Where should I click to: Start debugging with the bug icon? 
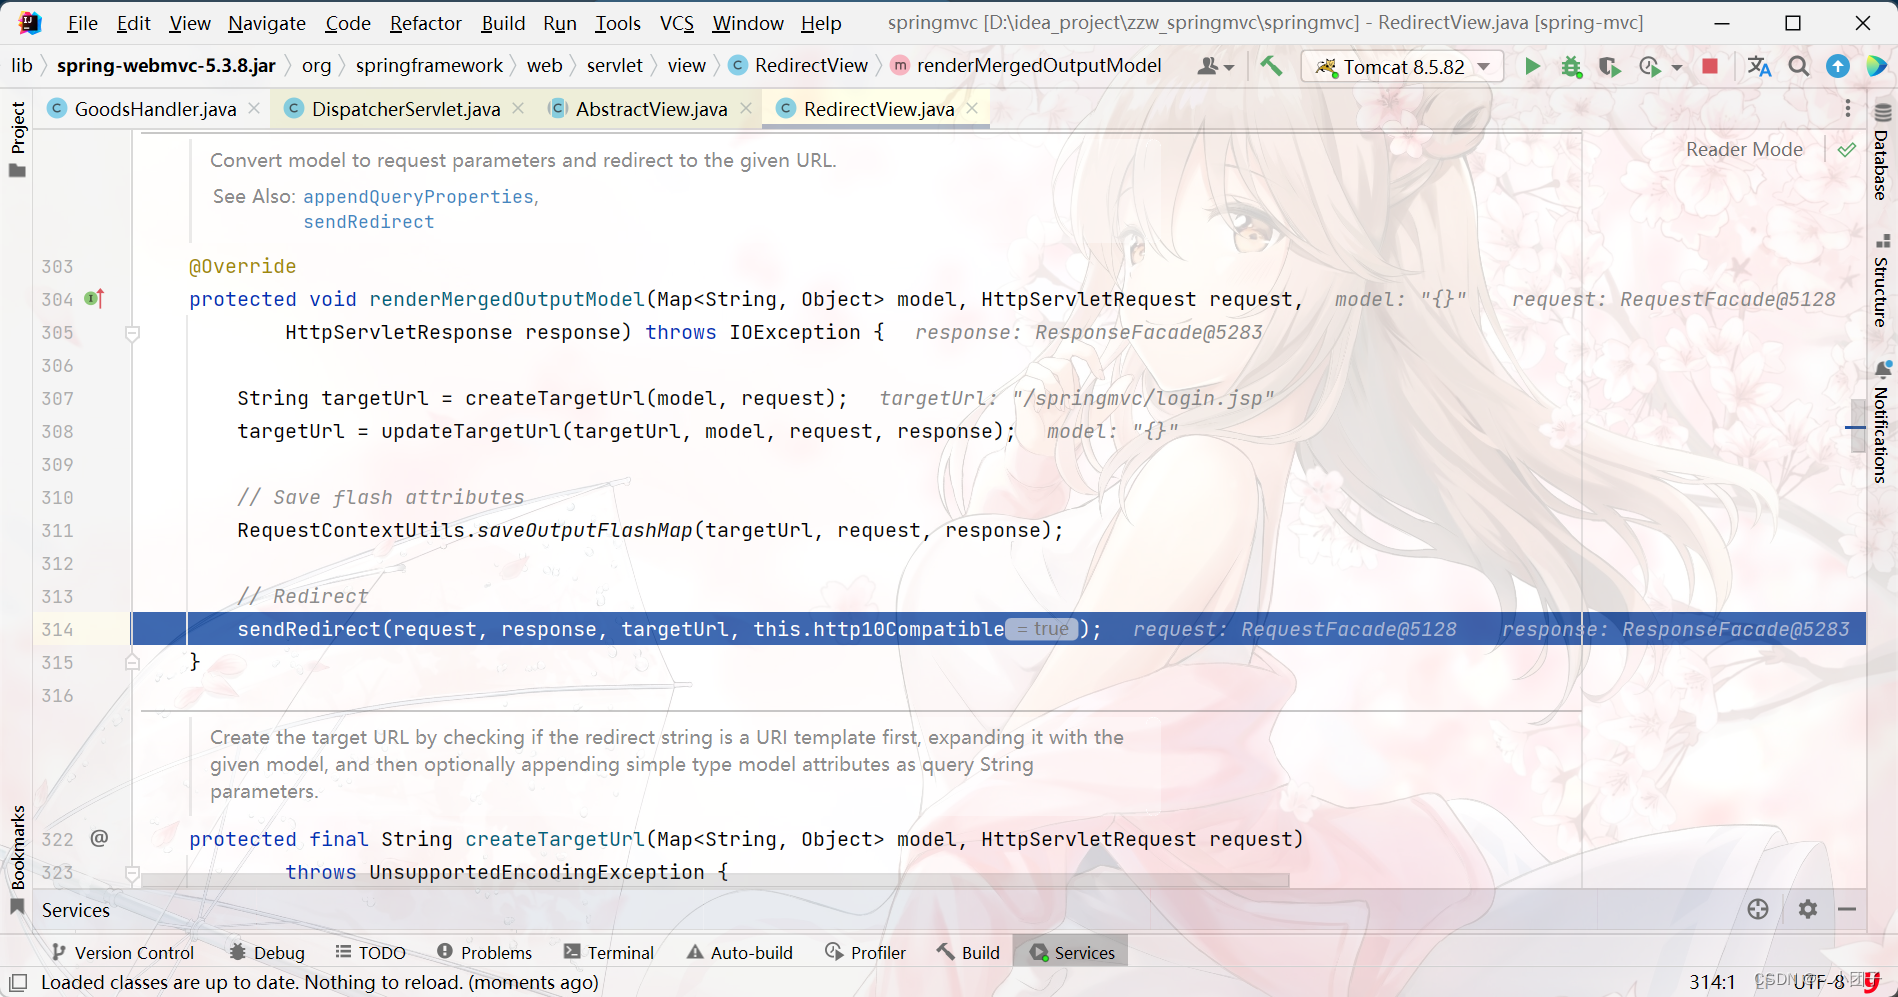tap(1571, 66)
